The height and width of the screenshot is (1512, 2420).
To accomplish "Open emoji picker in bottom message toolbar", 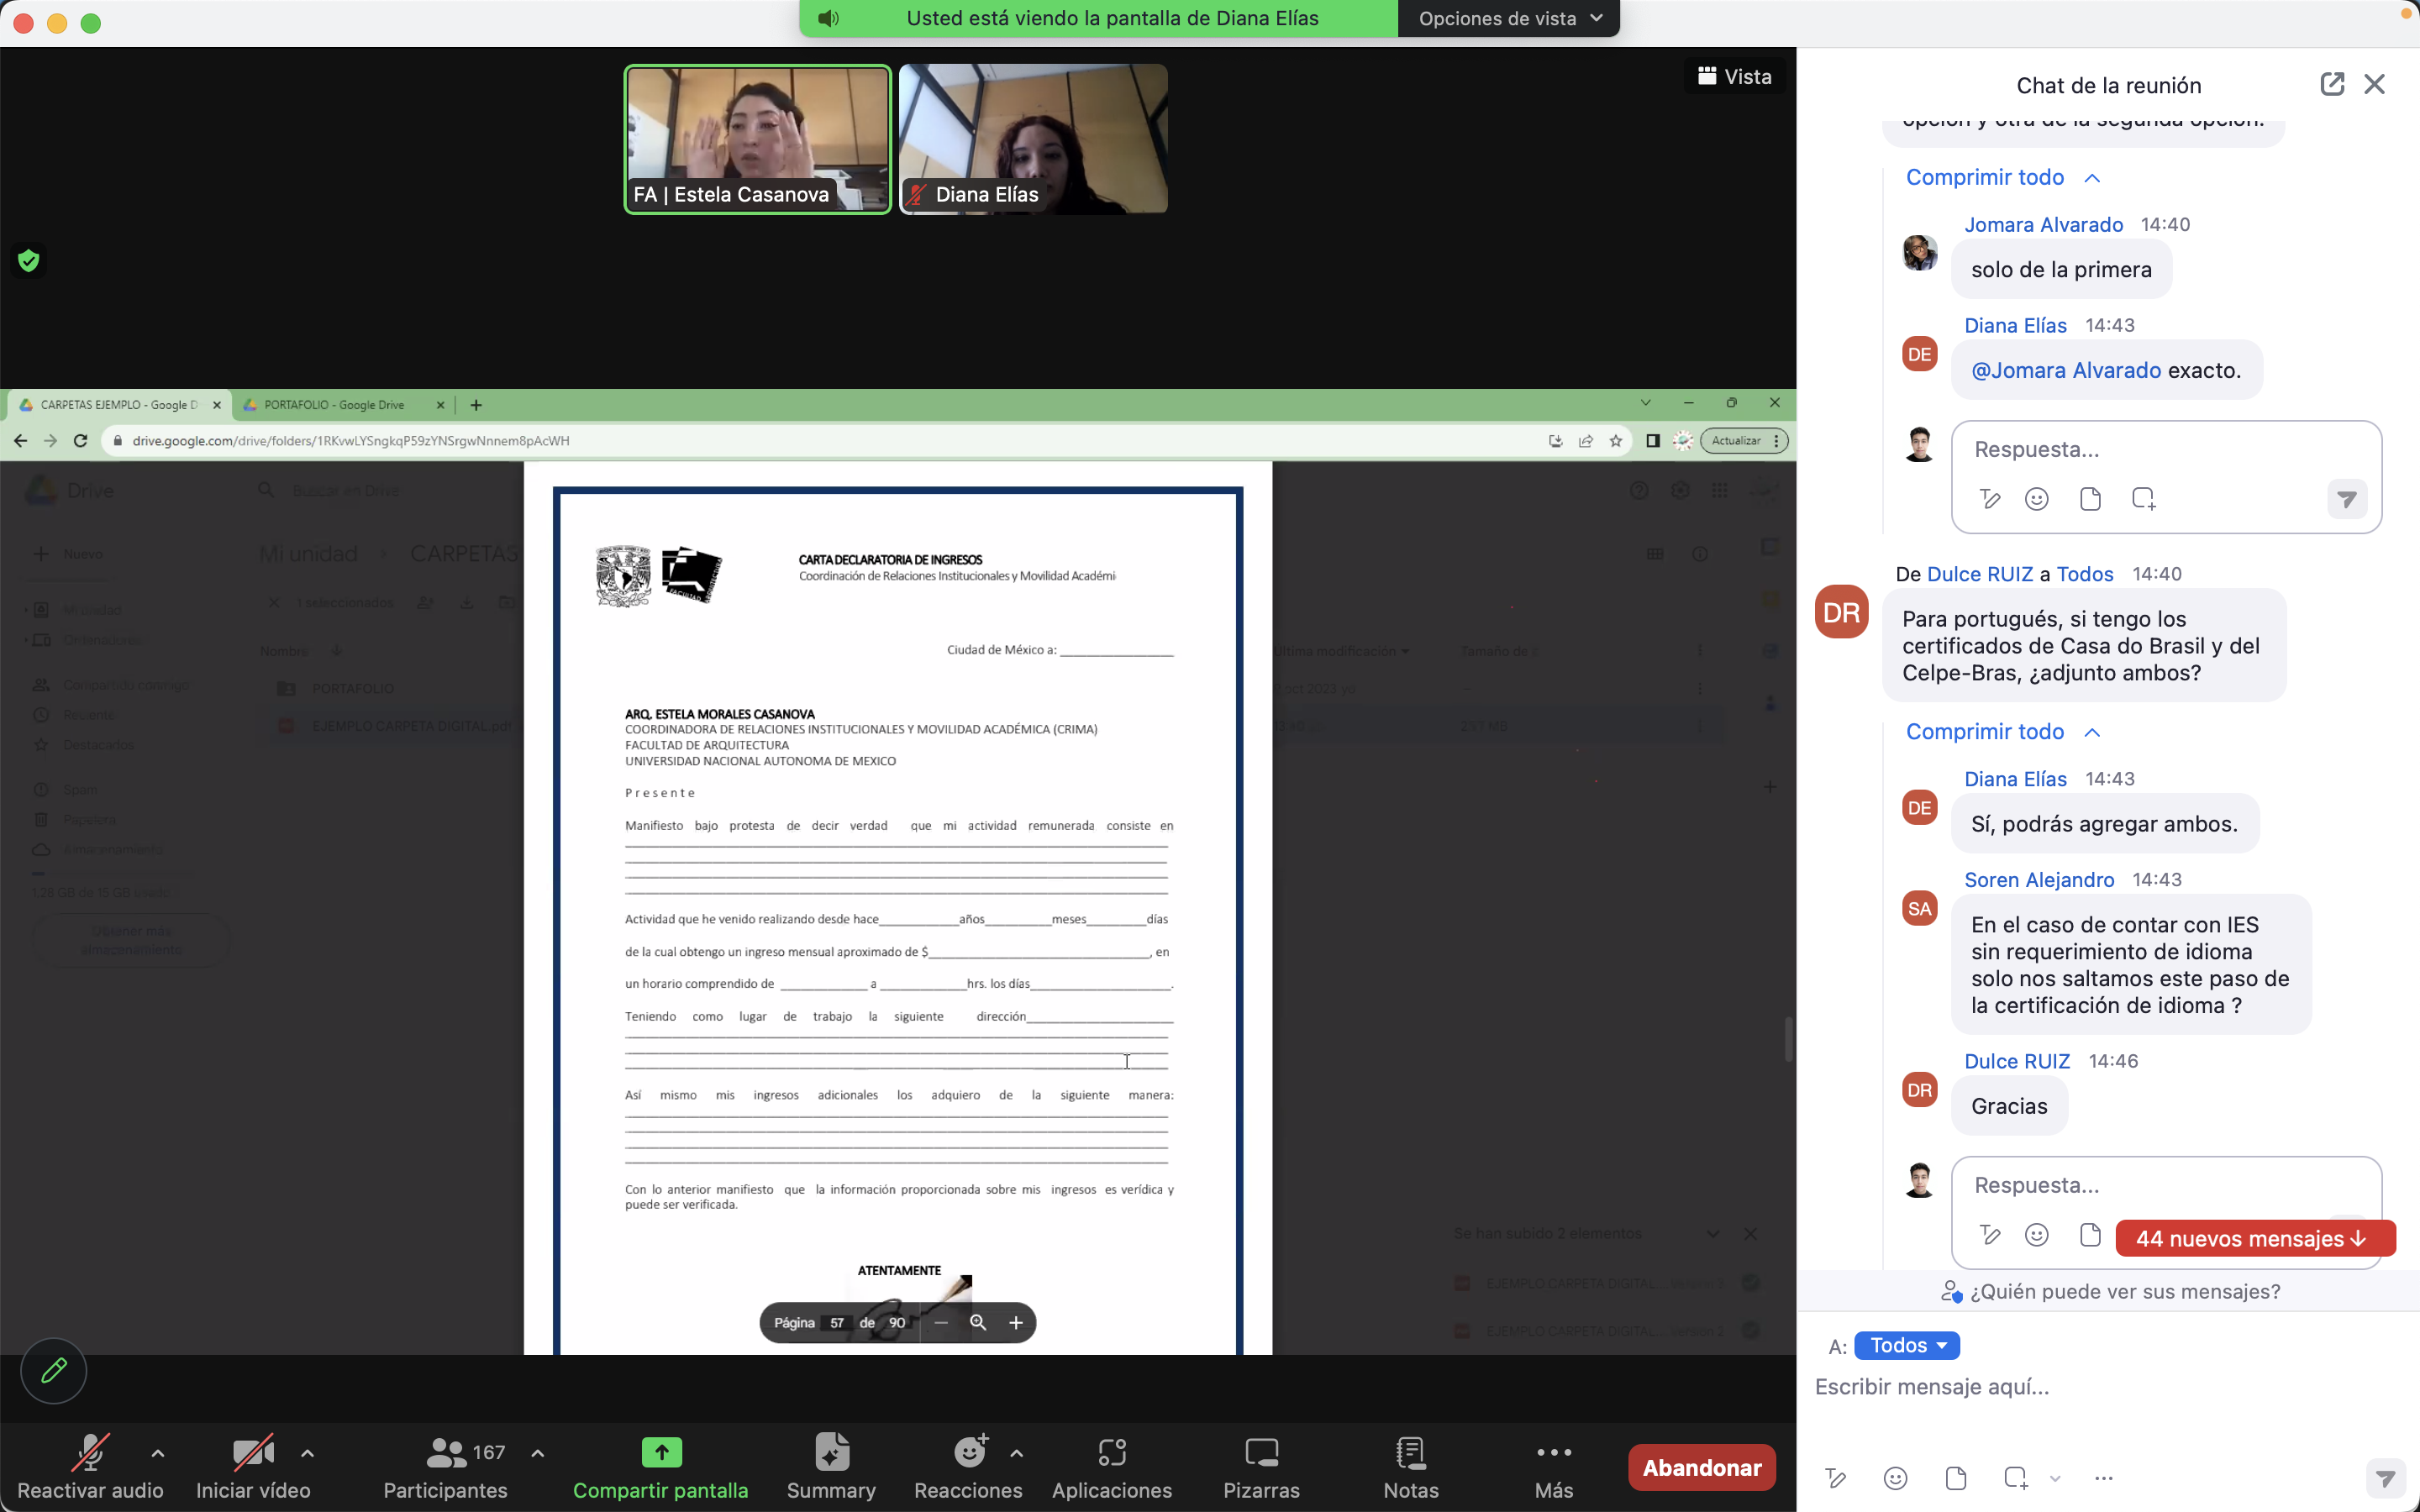I will click(1895, 1478).
